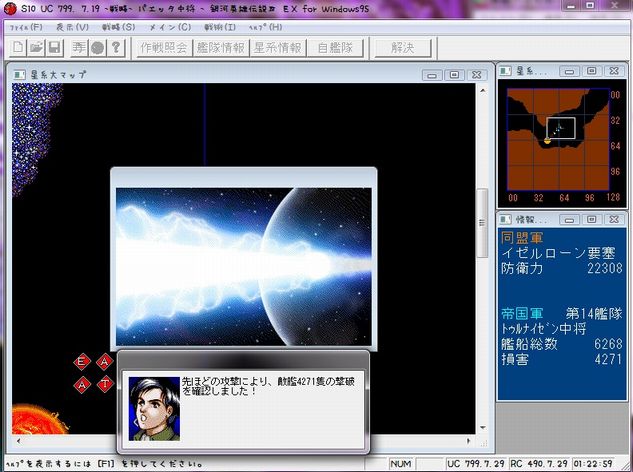Click the 損害 4271 value
Image resolution: width=633 pixels, height=472 pixels.
pos(608,359)
